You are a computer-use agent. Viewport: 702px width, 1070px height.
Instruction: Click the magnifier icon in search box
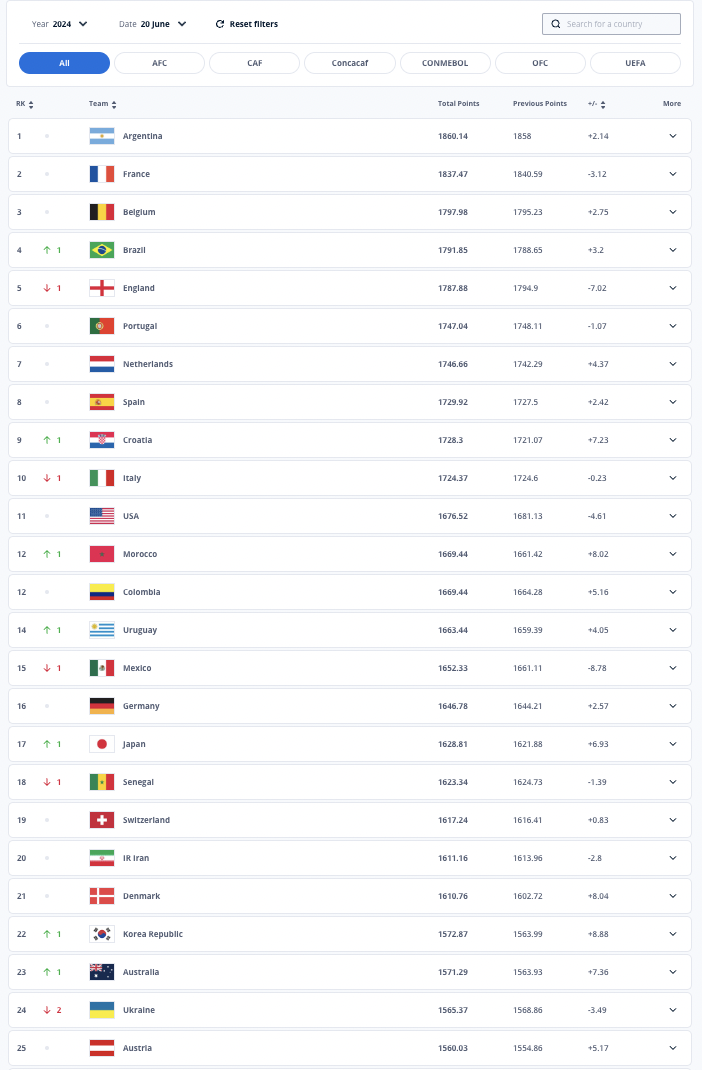(x=556, y=24)
